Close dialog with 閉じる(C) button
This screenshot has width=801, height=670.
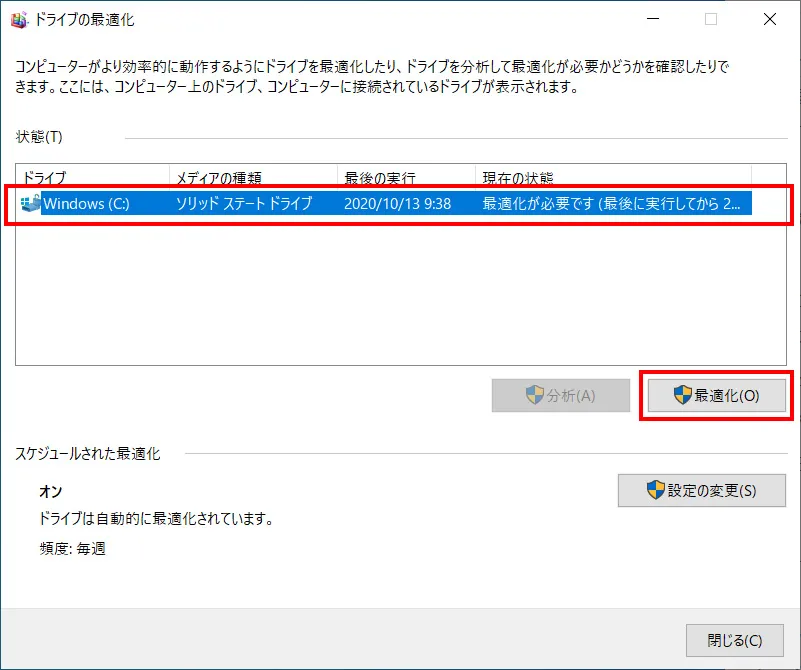[735, 640]
